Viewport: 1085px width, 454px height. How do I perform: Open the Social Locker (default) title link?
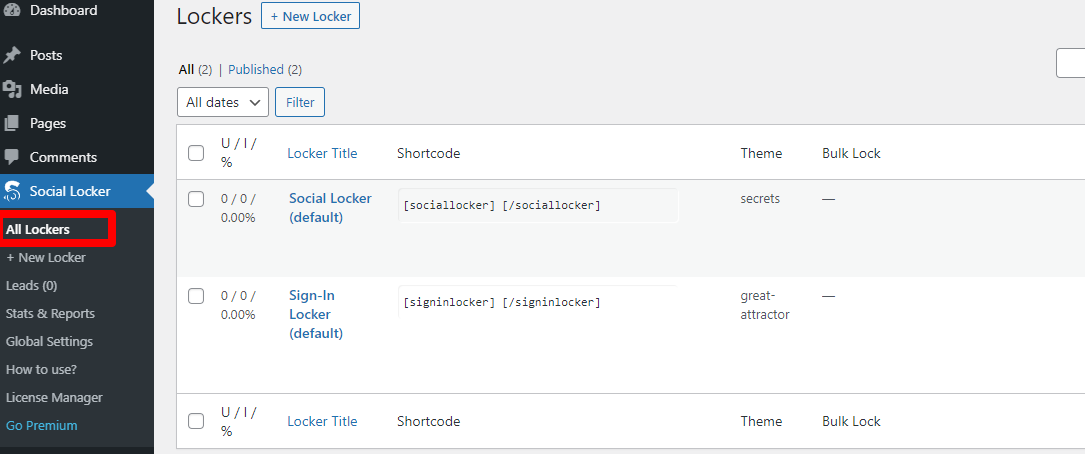click(x=330, y=207)
